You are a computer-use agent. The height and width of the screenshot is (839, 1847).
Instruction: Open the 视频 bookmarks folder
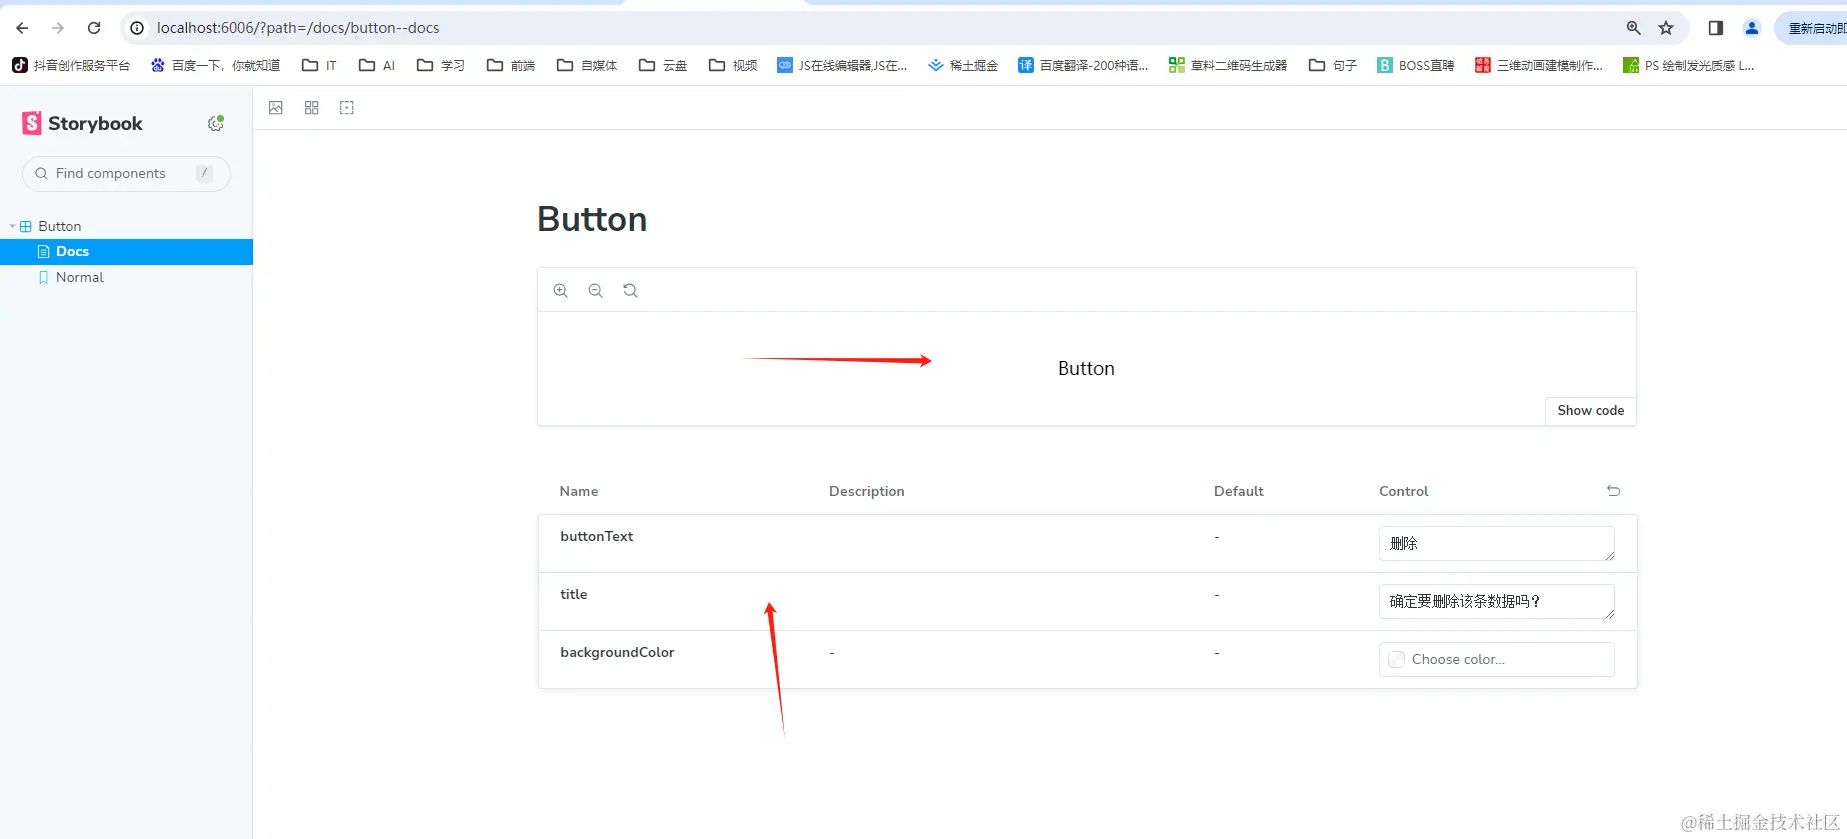click(733, 66)
